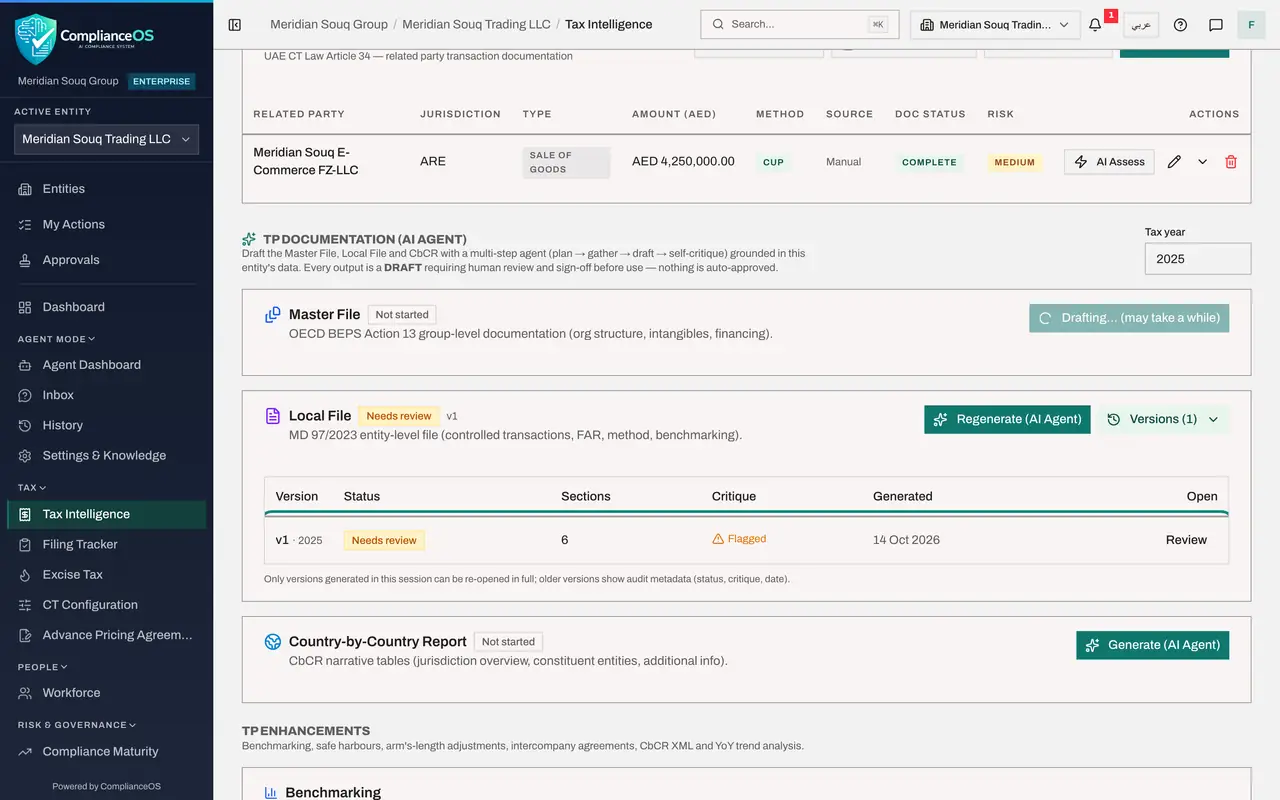Click Meridian Souq Group breadcrumb

click(x=329, y=25)
